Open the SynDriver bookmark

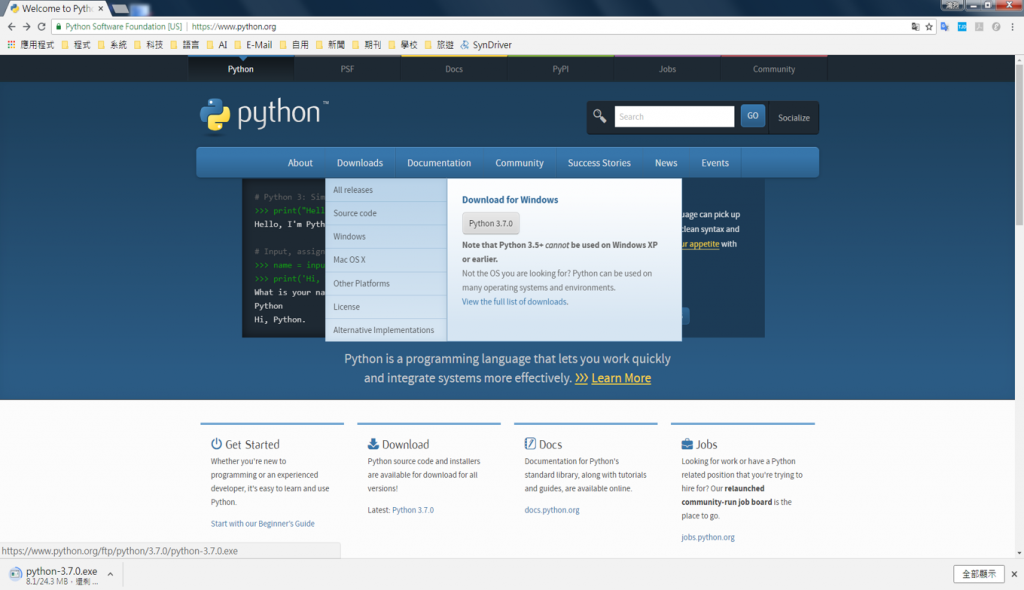point(486,44)
